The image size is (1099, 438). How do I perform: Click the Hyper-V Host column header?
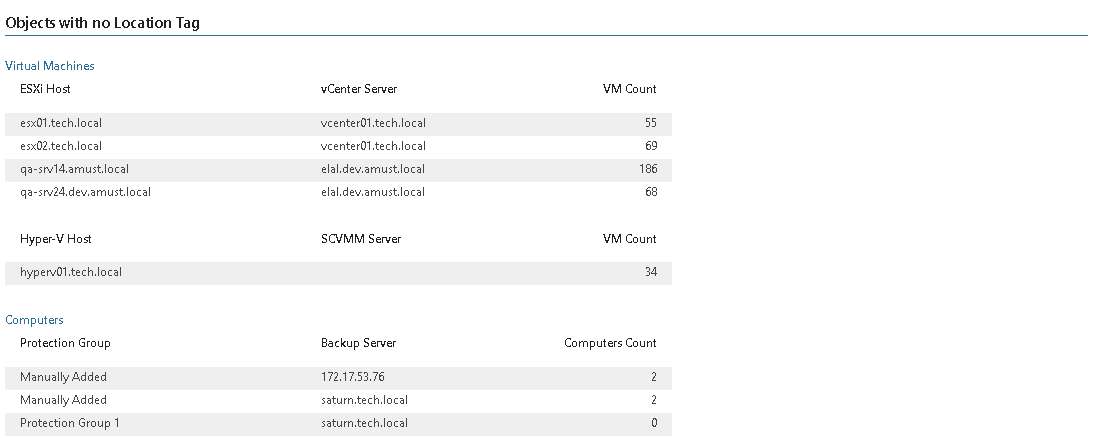56,239
